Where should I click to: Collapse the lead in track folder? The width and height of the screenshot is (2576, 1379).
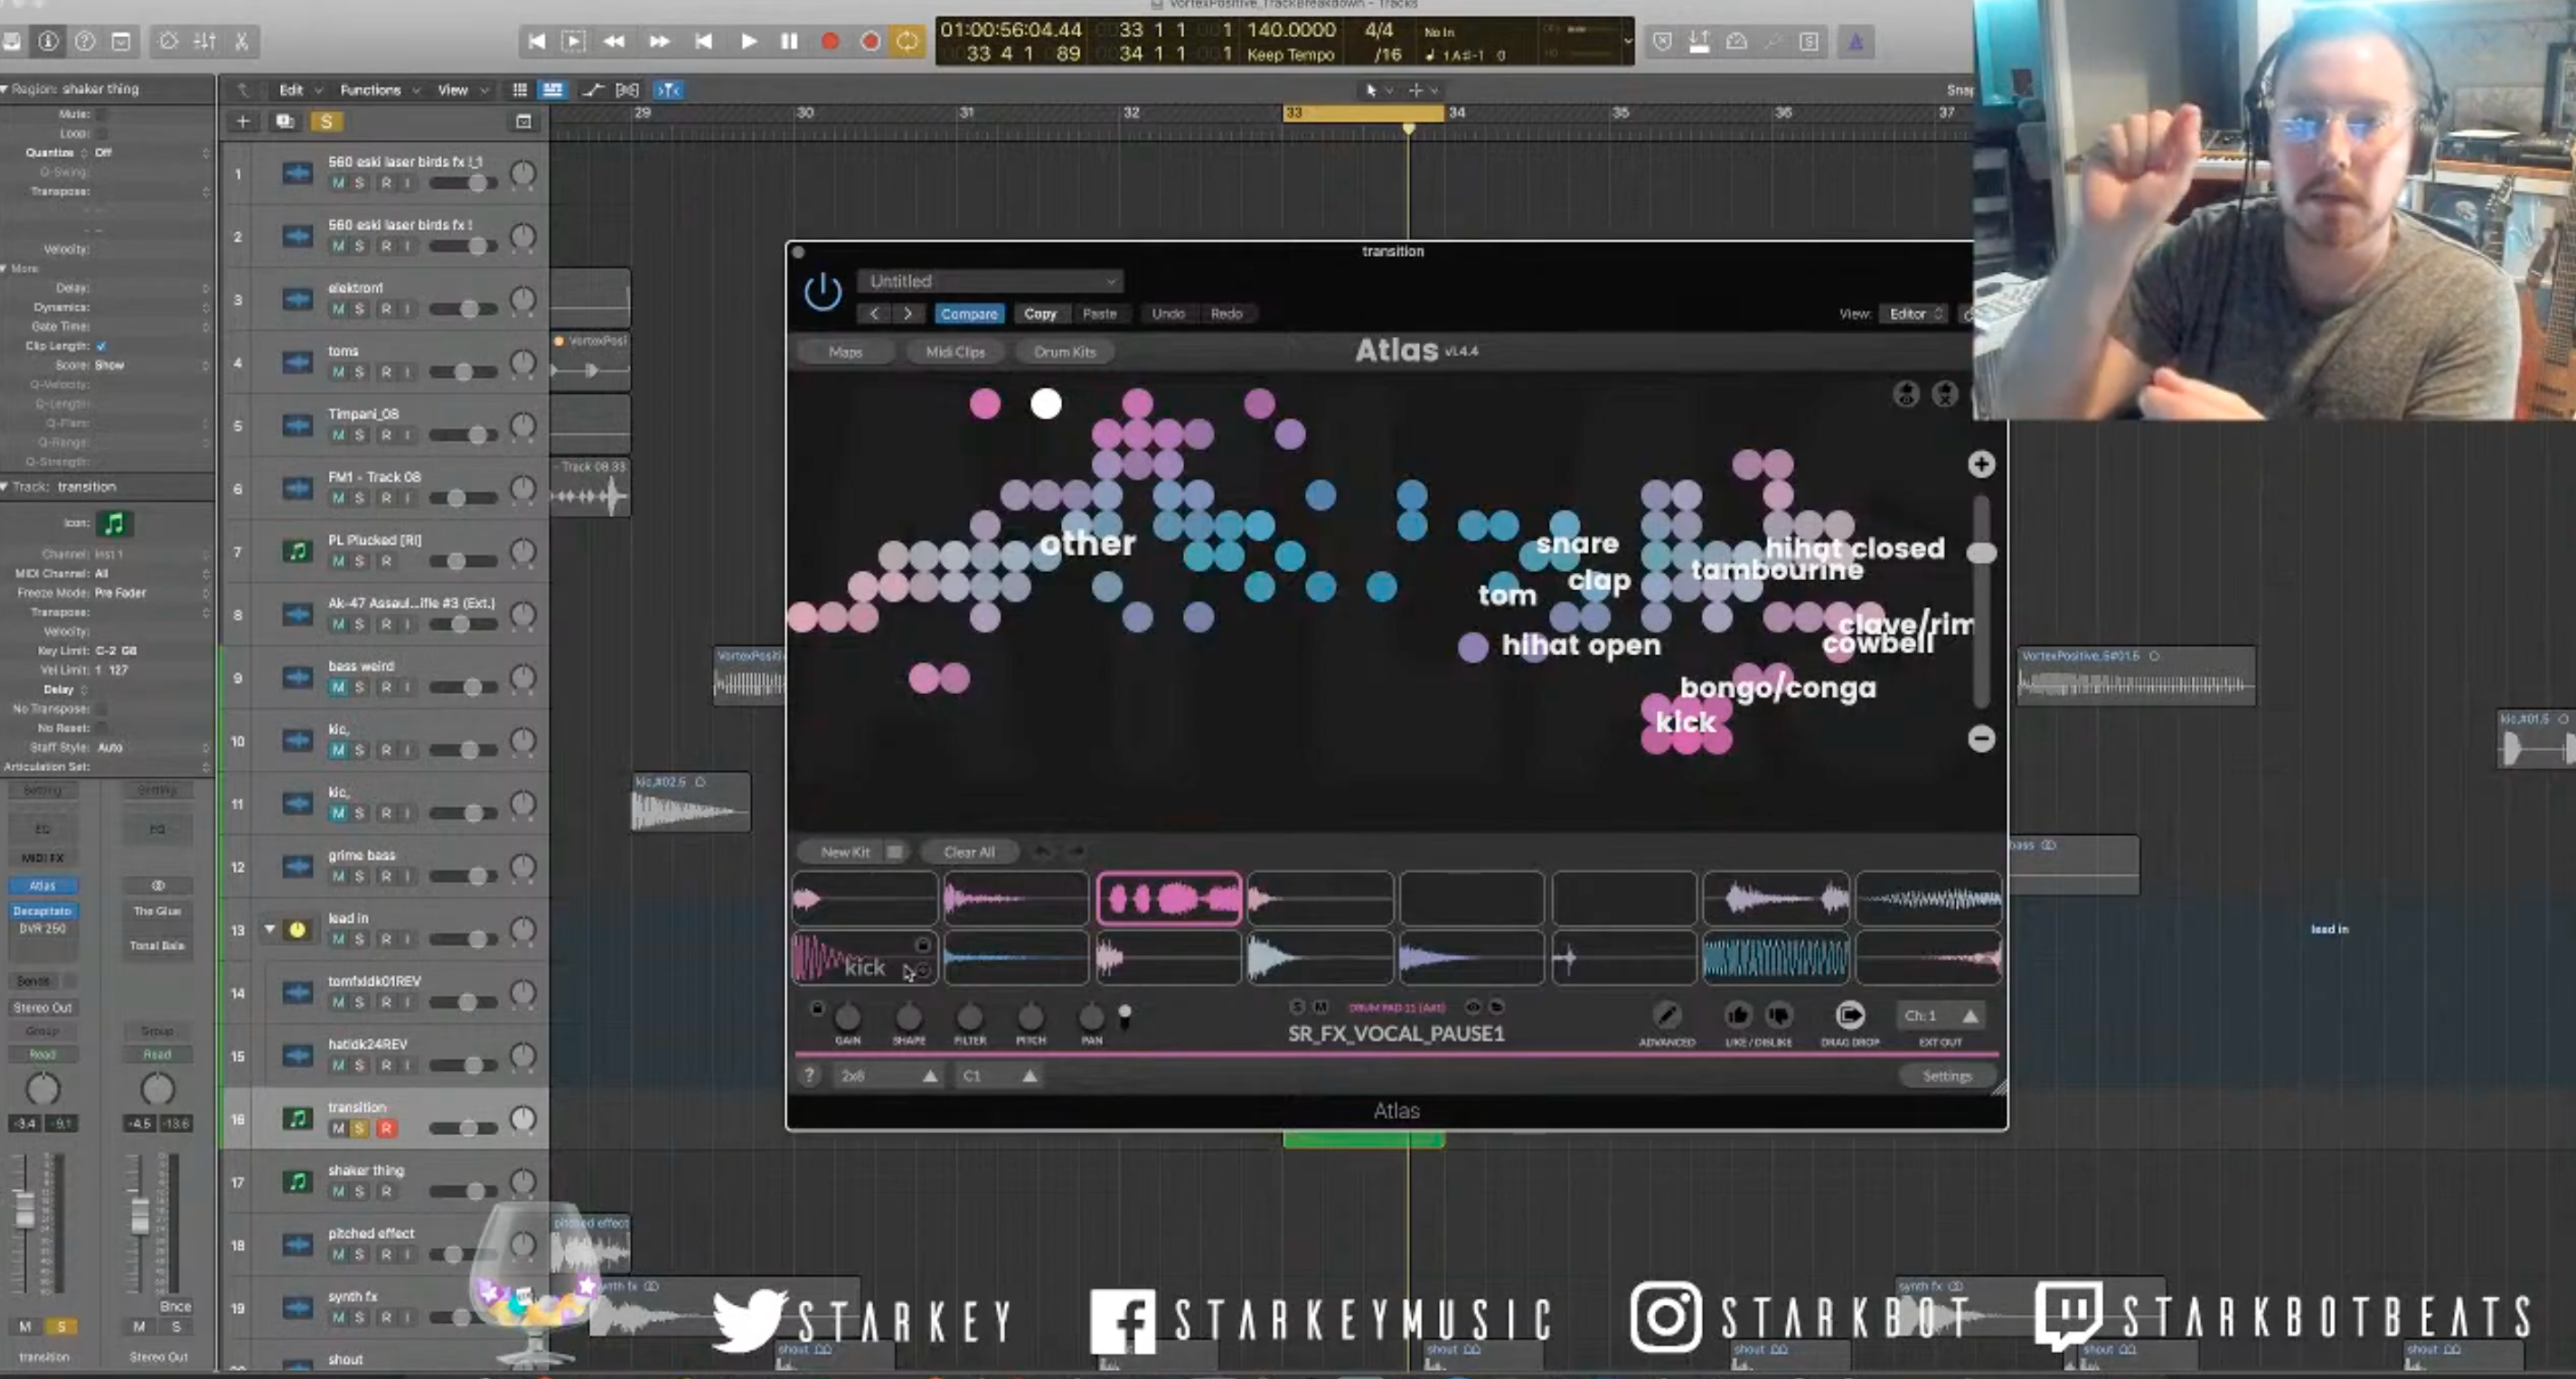[269, 929]
